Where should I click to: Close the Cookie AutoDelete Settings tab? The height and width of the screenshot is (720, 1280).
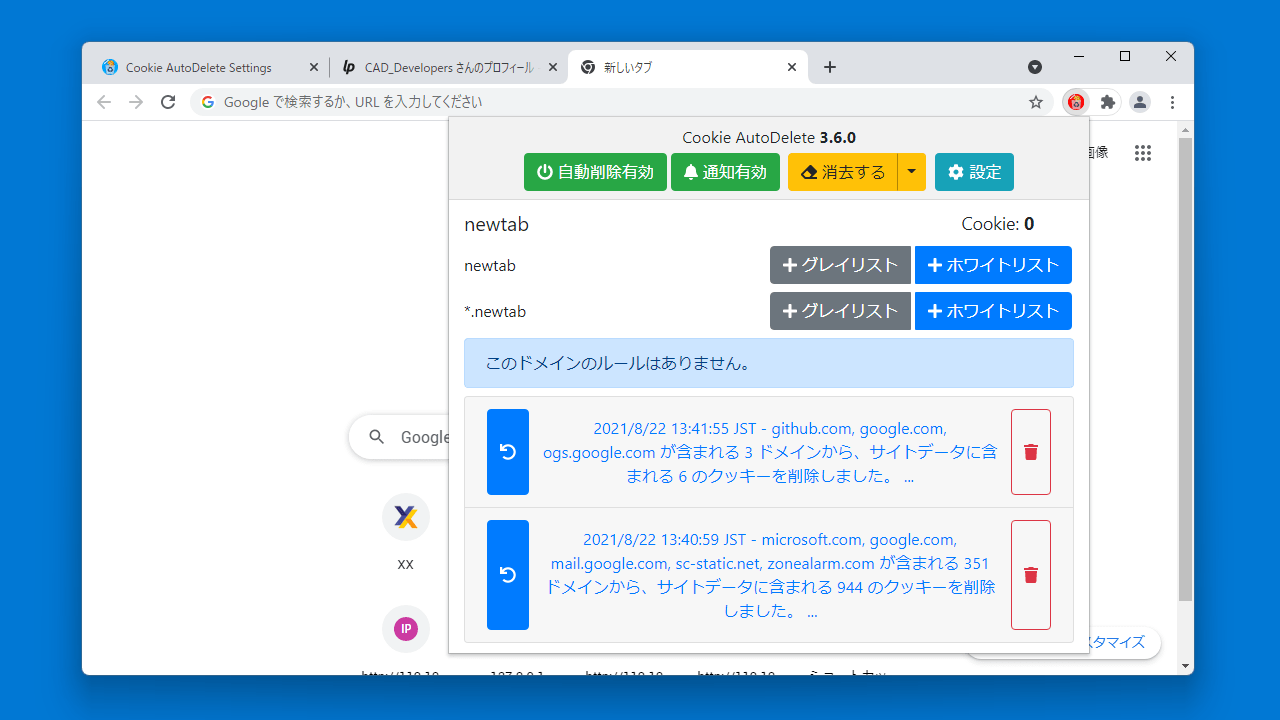(x=313, y=67)
